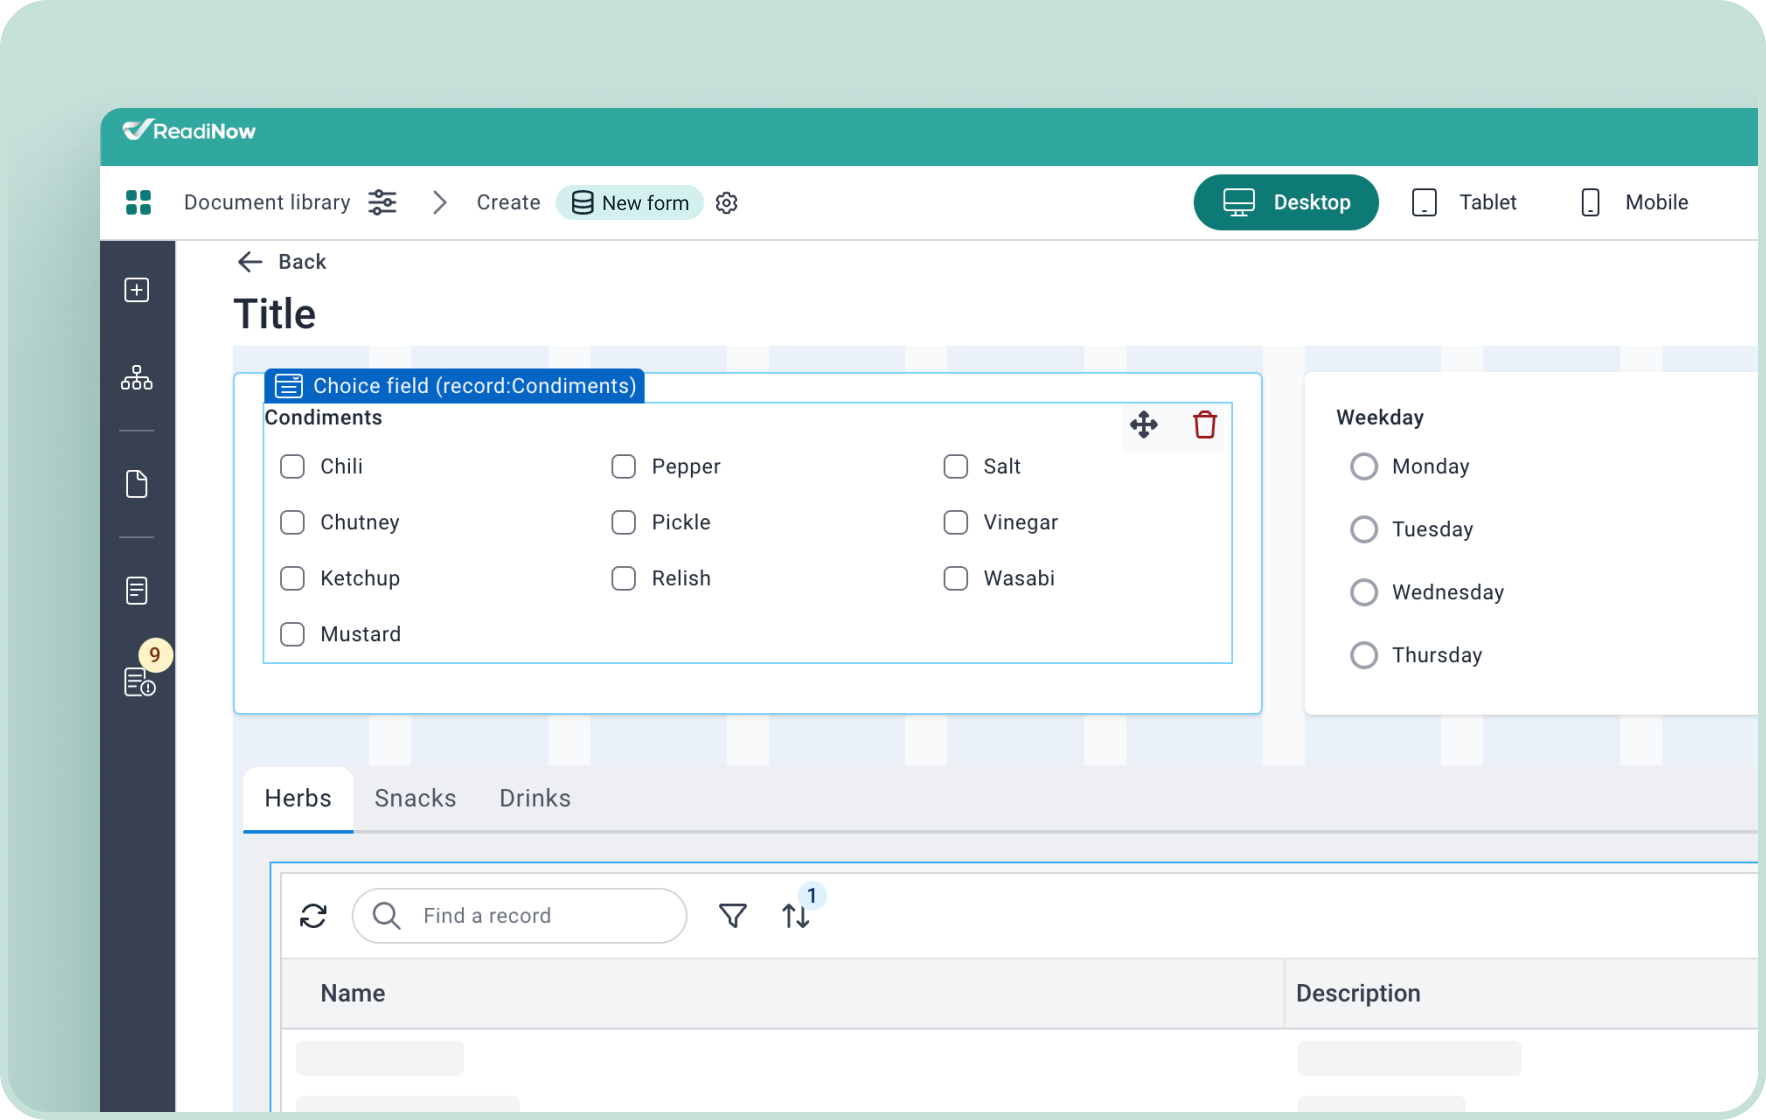1766x1120 pixels.
Task: Click the red trash delete icon
Action: tap(1204, 425)
